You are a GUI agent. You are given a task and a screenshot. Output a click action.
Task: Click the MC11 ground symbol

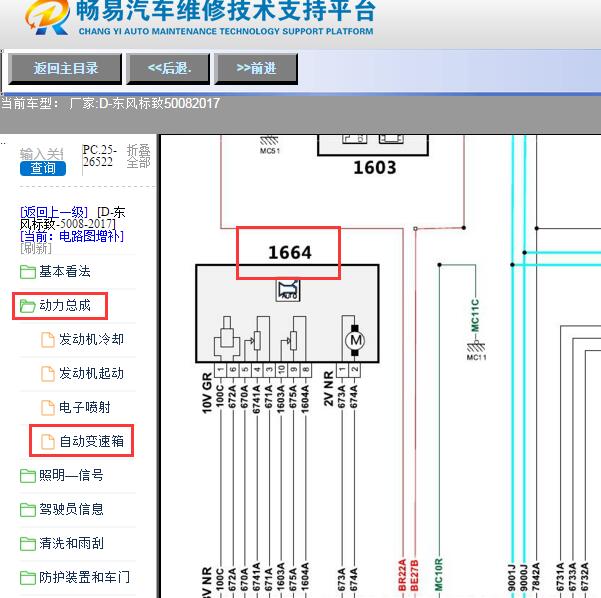(476, 350)
